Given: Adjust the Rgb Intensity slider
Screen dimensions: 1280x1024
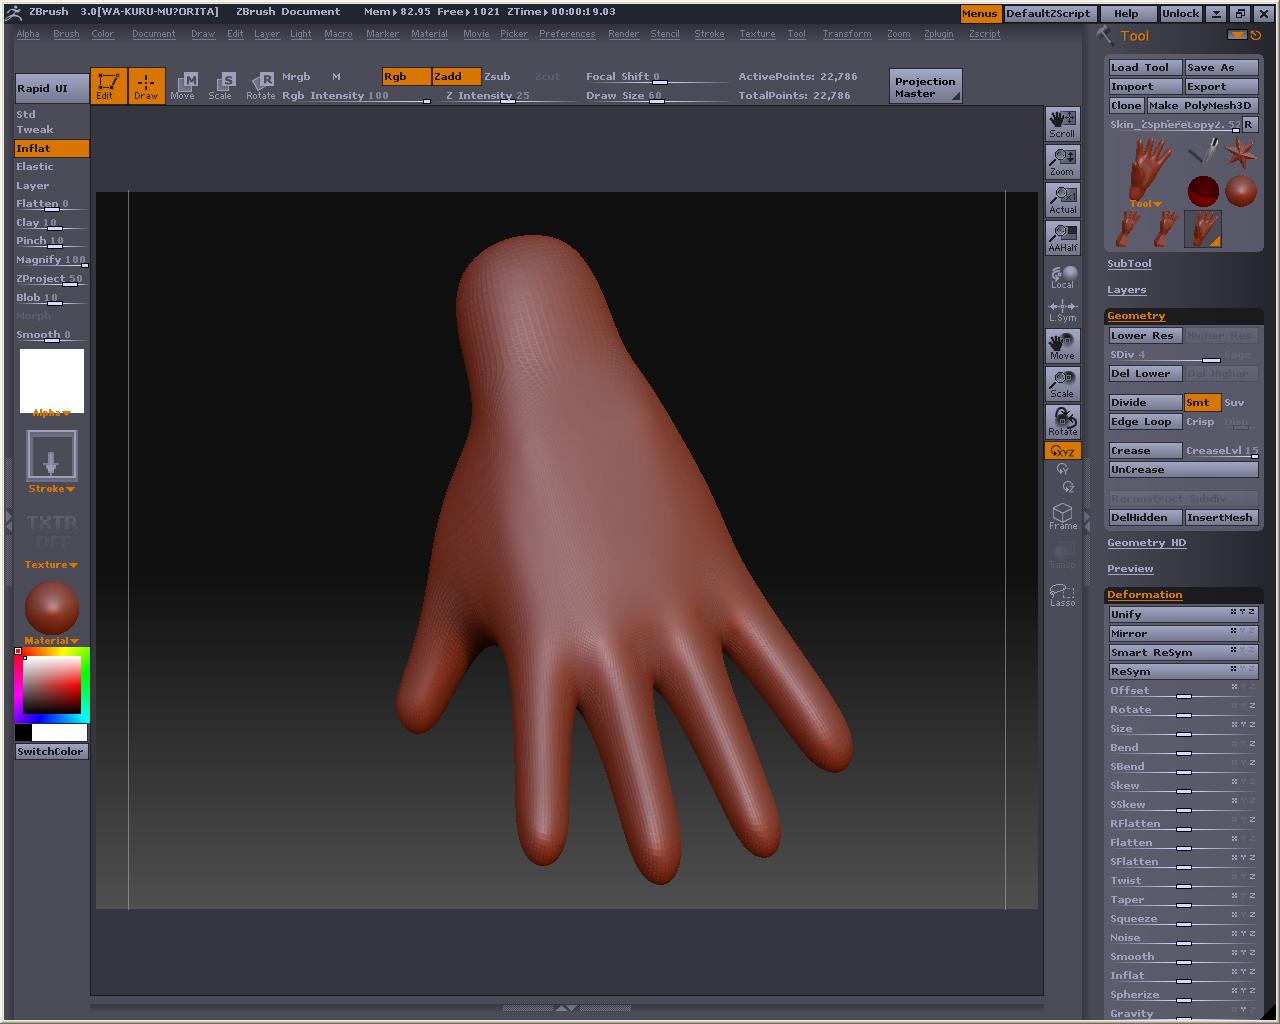Looking at the screenshot, I should [356, 96].
